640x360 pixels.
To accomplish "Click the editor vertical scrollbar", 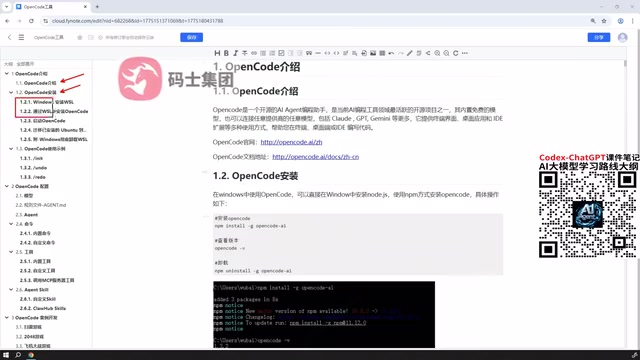I will coord(625,63).
